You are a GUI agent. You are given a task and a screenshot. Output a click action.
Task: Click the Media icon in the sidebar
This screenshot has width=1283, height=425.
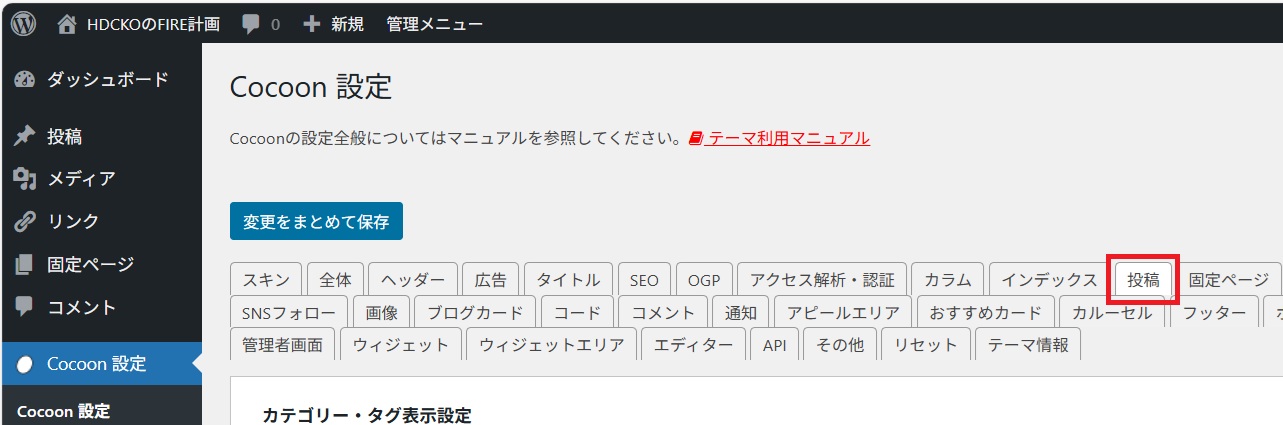[25, 178]
